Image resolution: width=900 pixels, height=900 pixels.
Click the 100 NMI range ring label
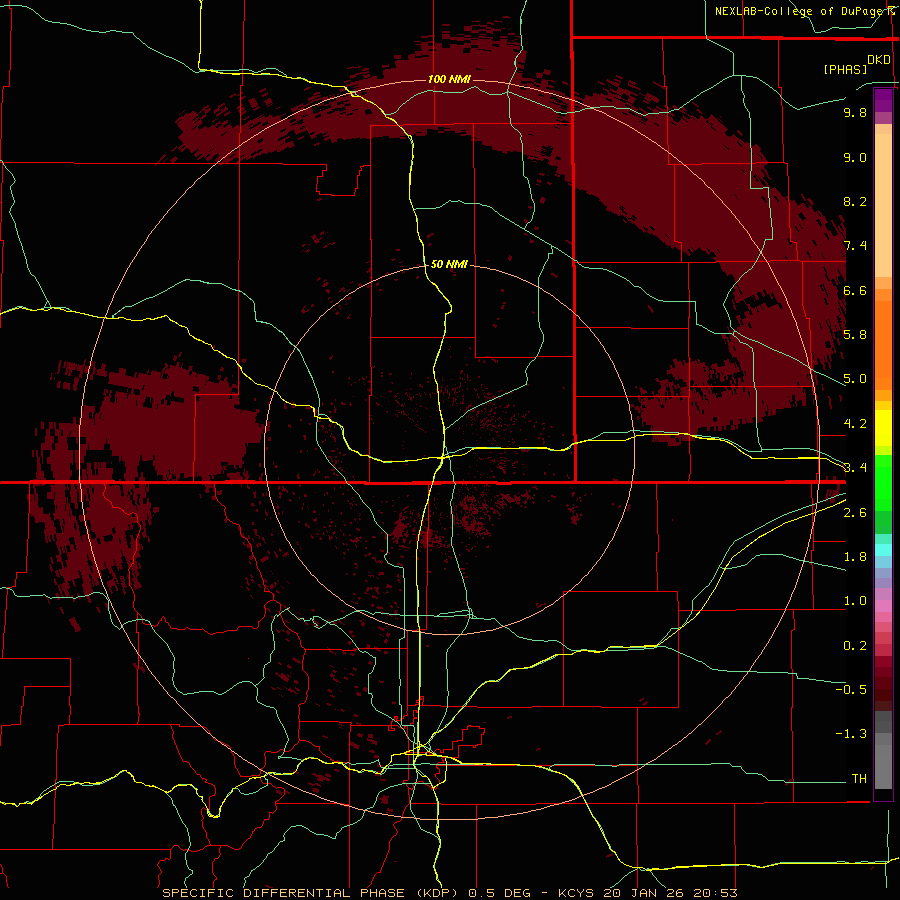coord(449,79)
